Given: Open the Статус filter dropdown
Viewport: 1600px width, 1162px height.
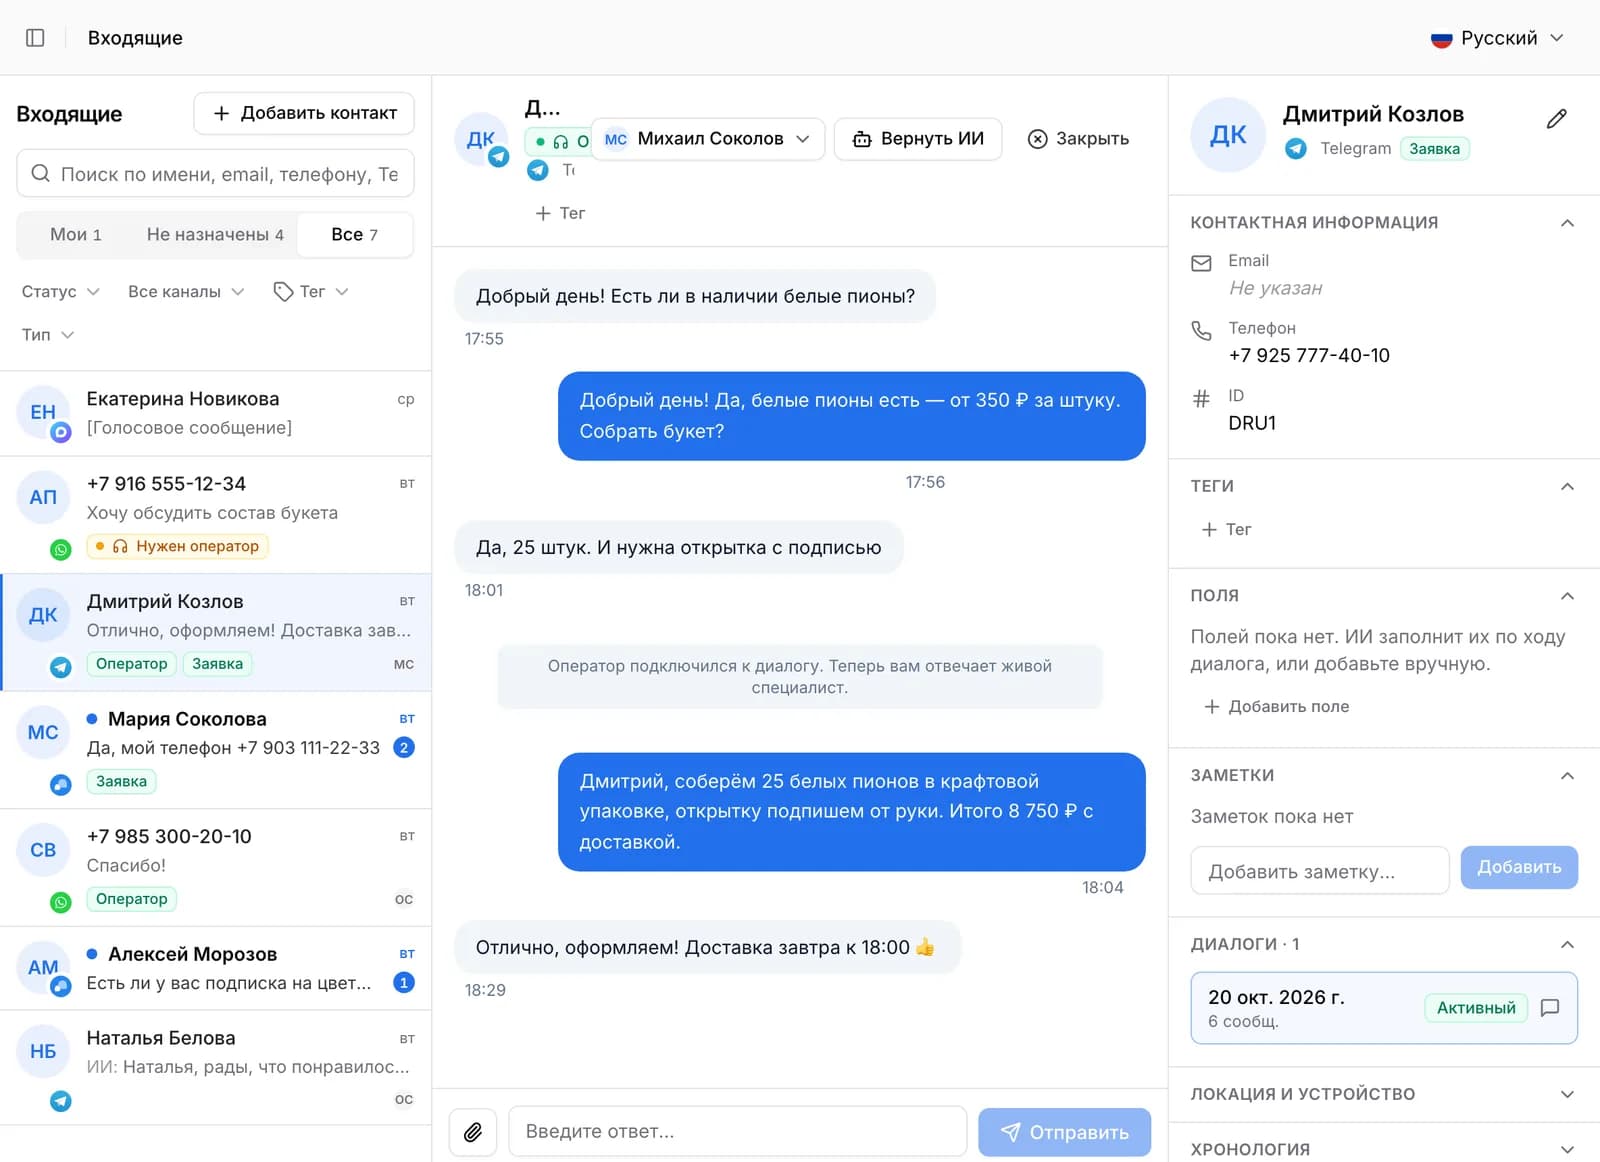Looking at the screenshot, I should (60, 291).
